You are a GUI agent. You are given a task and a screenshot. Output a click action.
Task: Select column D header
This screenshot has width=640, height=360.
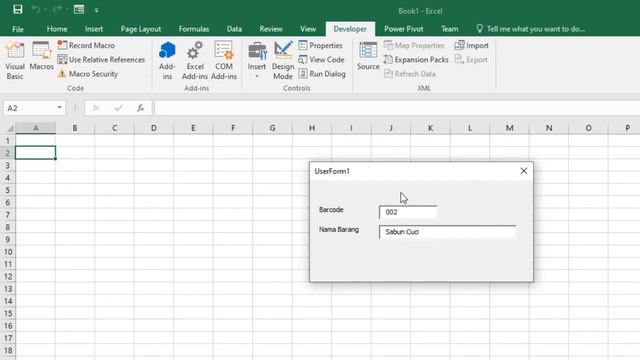153,128
